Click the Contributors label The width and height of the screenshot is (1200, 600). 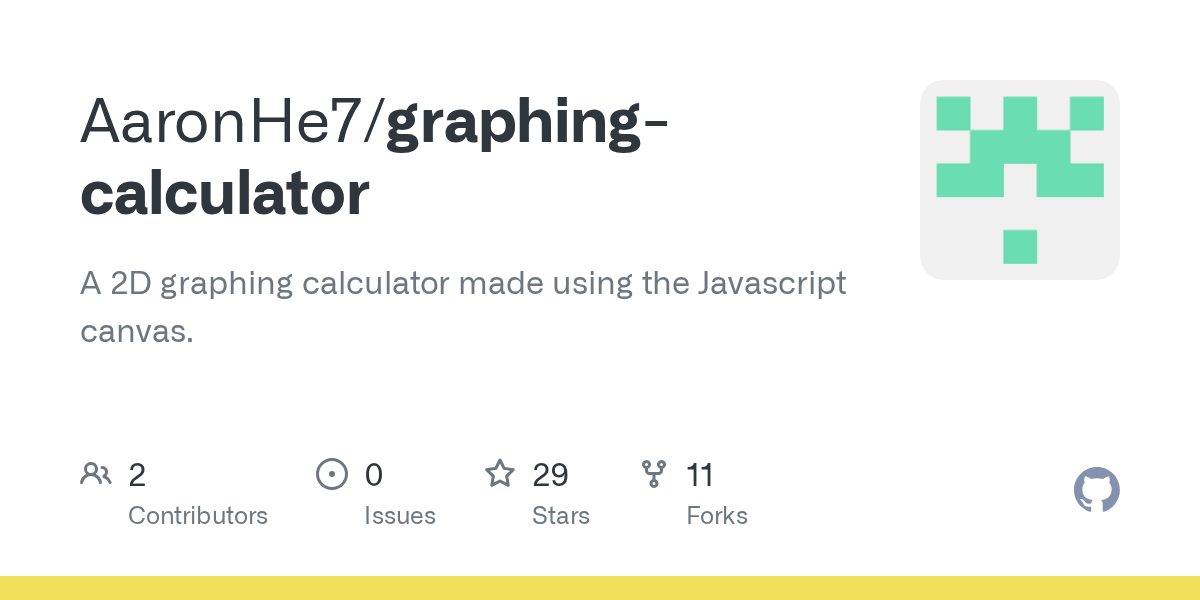click(198, 516)
